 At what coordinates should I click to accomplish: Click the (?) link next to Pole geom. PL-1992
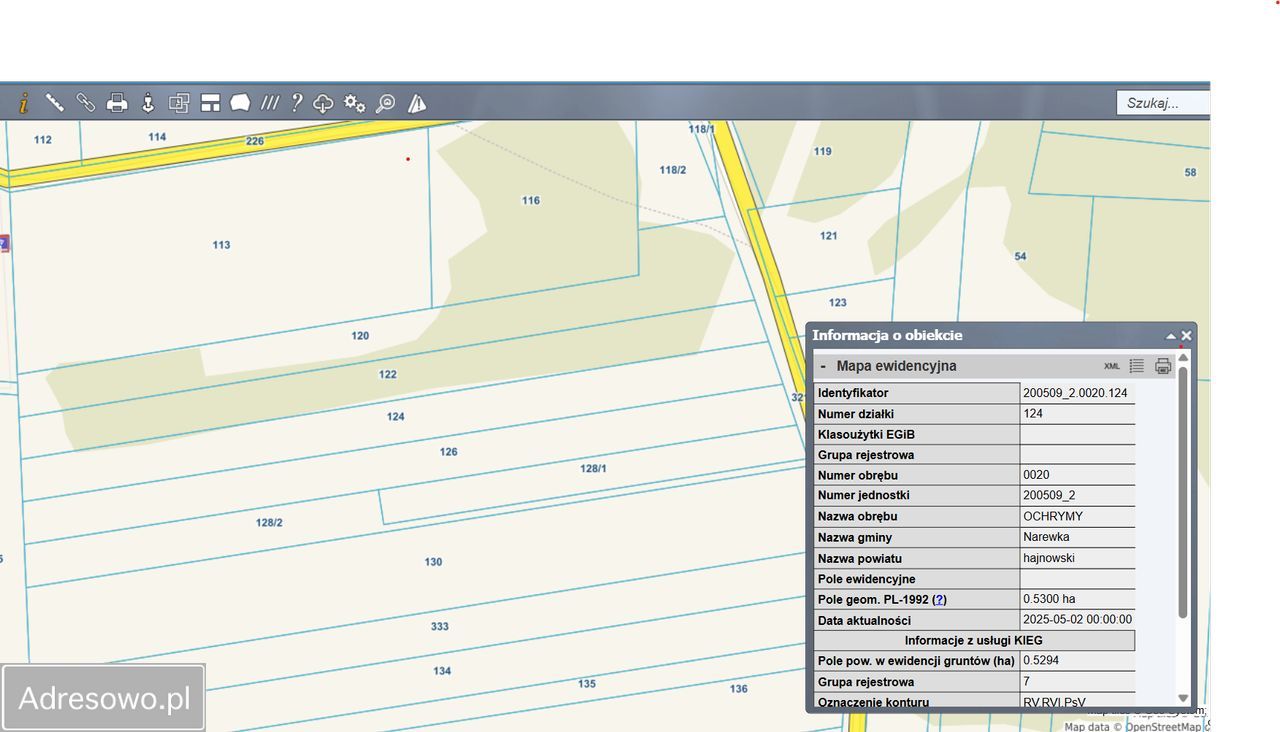(939, 600)
